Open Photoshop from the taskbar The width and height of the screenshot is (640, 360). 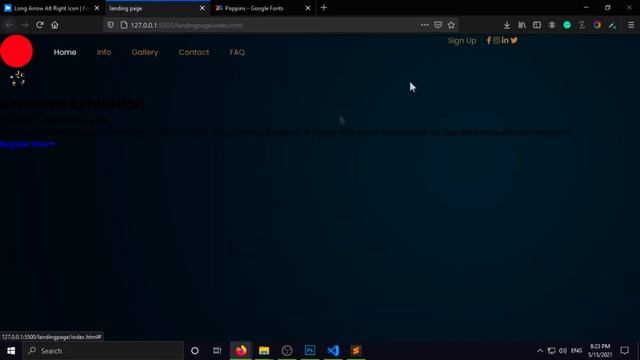(310, 351)
